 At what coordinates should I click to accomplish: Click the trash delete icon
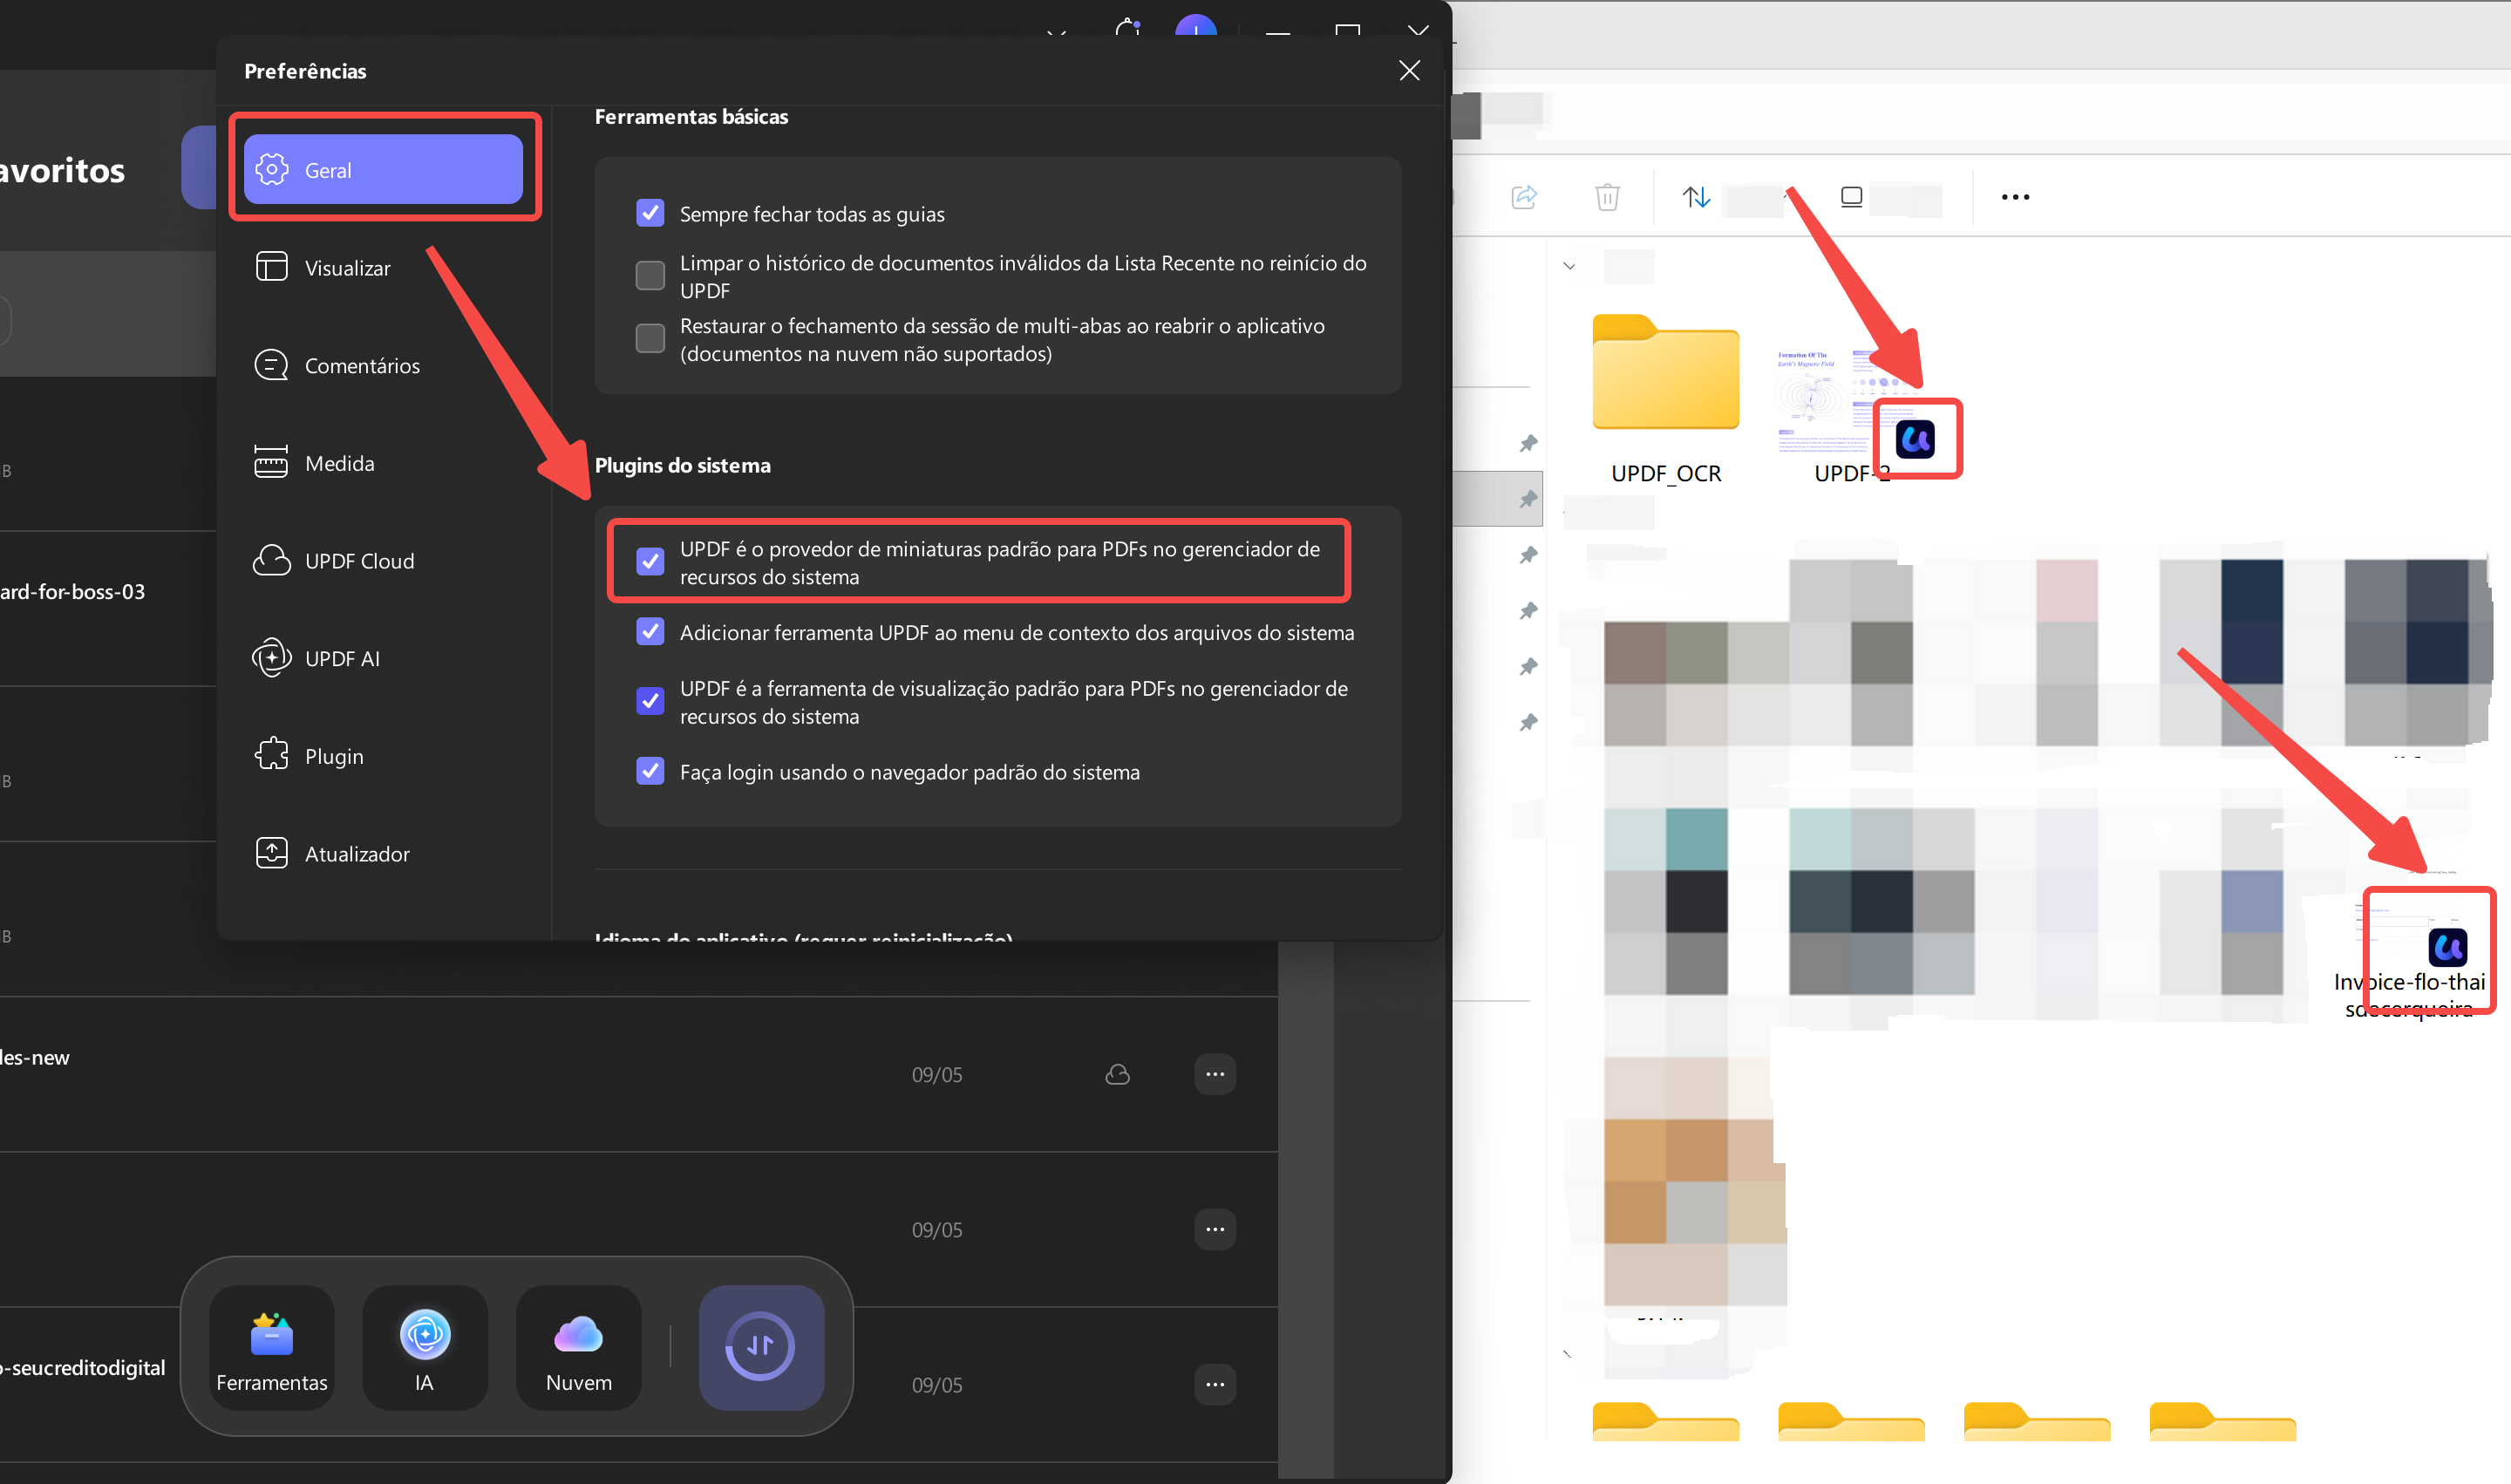coord(1607,196)
